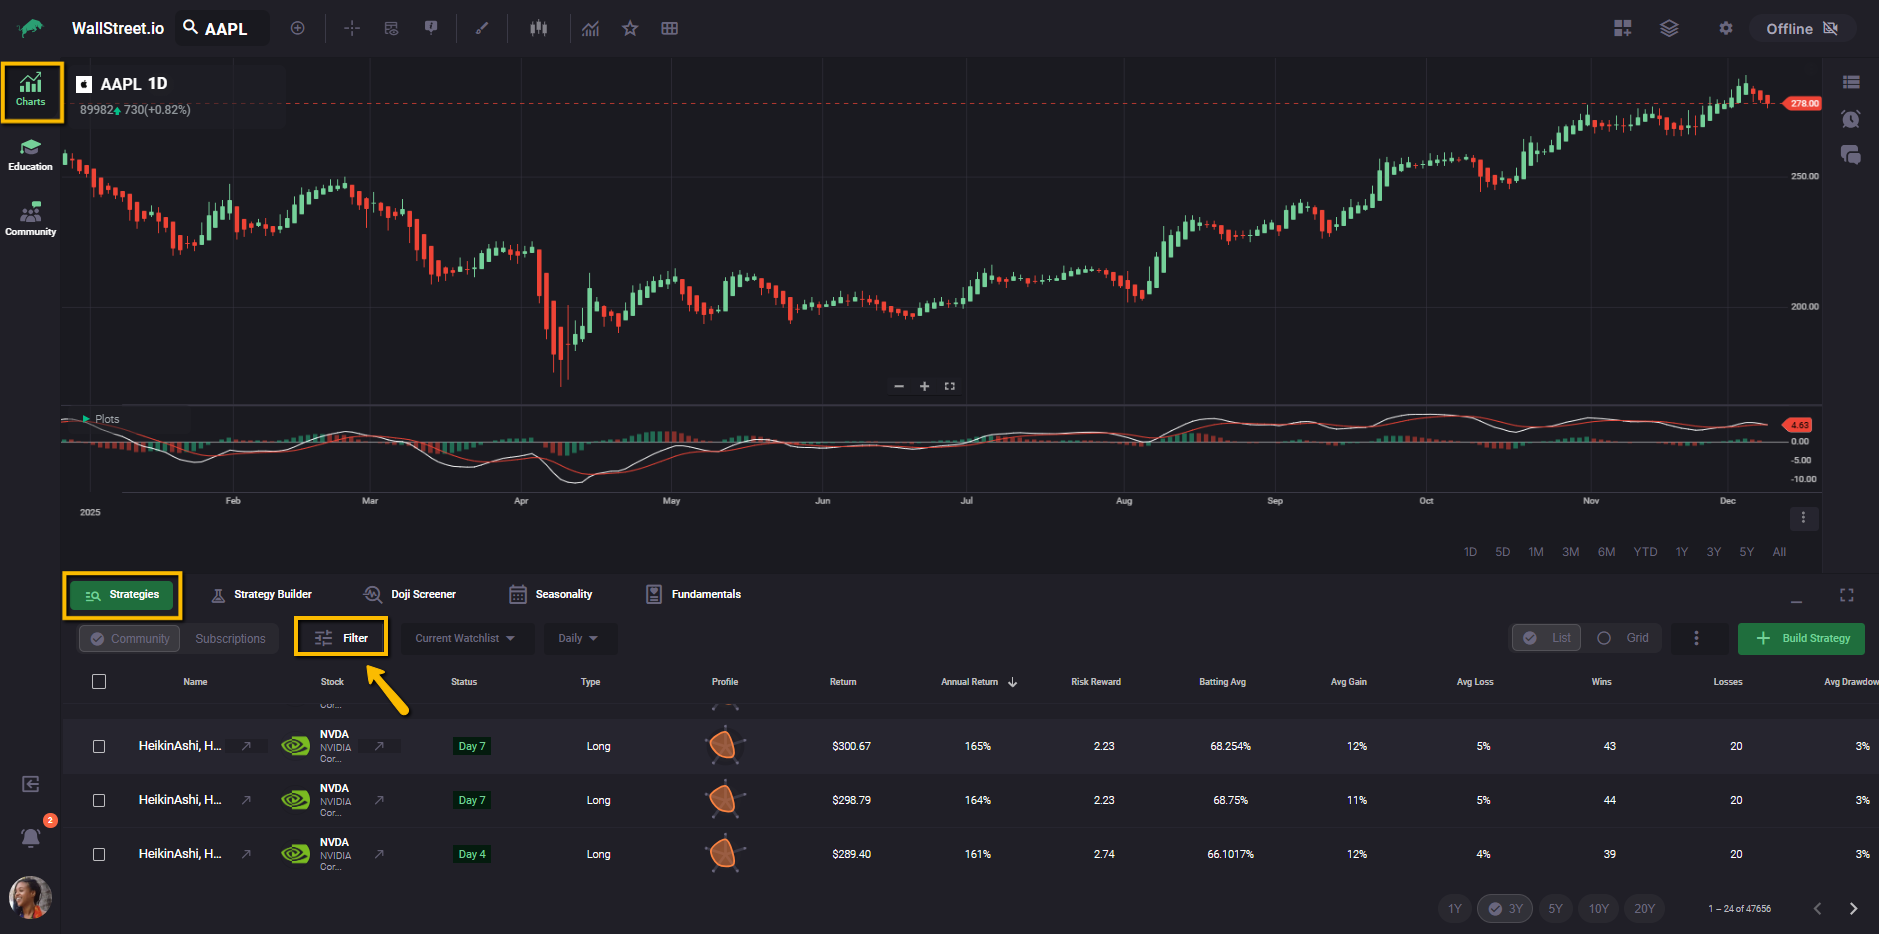Screen dimensions: 1879x934
Task: Open the layers icon in top bar
Action: [1669, 29]
